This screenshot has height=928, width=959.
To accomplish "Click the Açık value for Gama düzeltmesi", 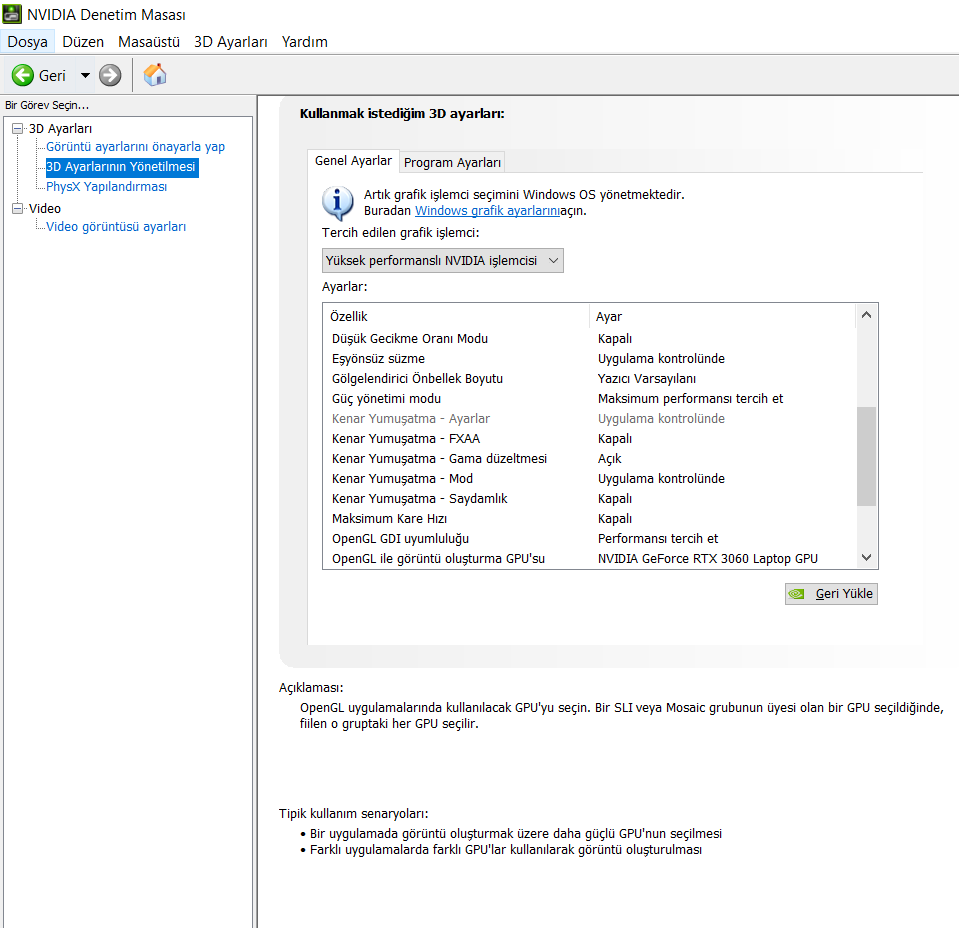I will coord(610,459).
